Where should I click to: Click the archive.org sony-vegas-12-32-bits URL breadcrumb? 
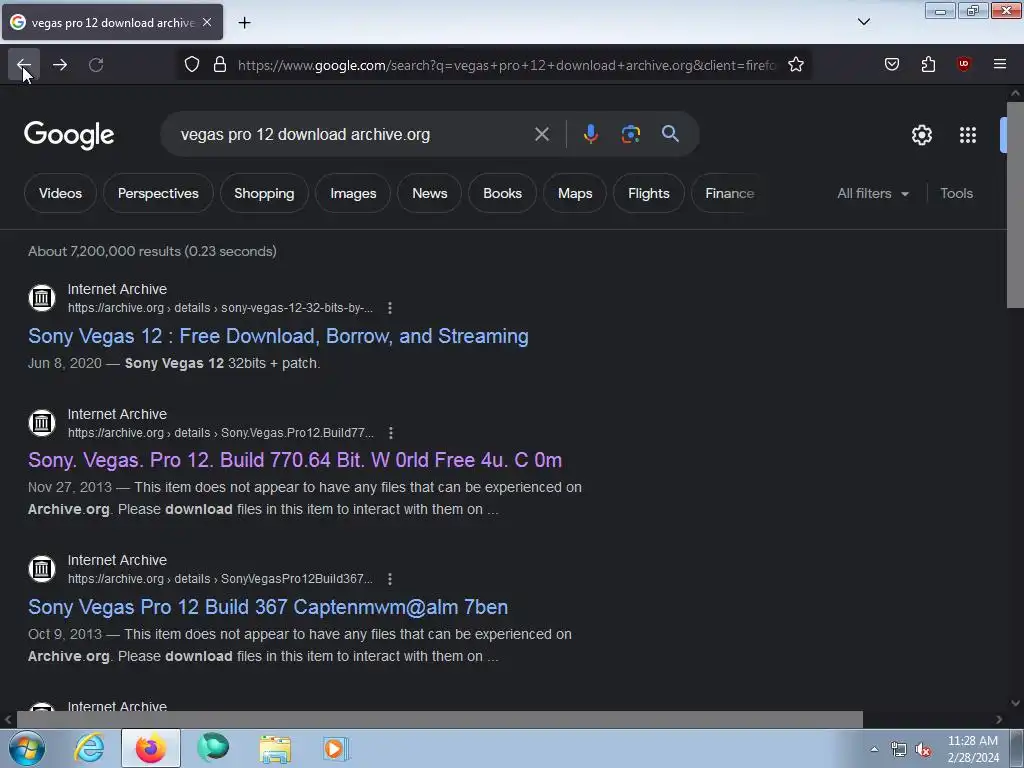pos(220,308)
